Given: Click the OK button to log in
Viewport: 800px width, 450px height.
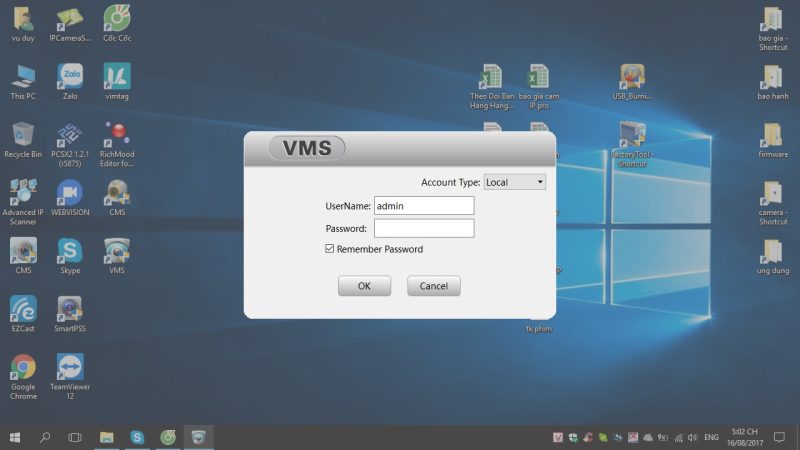Looking at the screenshot, I should coord(364,286).
